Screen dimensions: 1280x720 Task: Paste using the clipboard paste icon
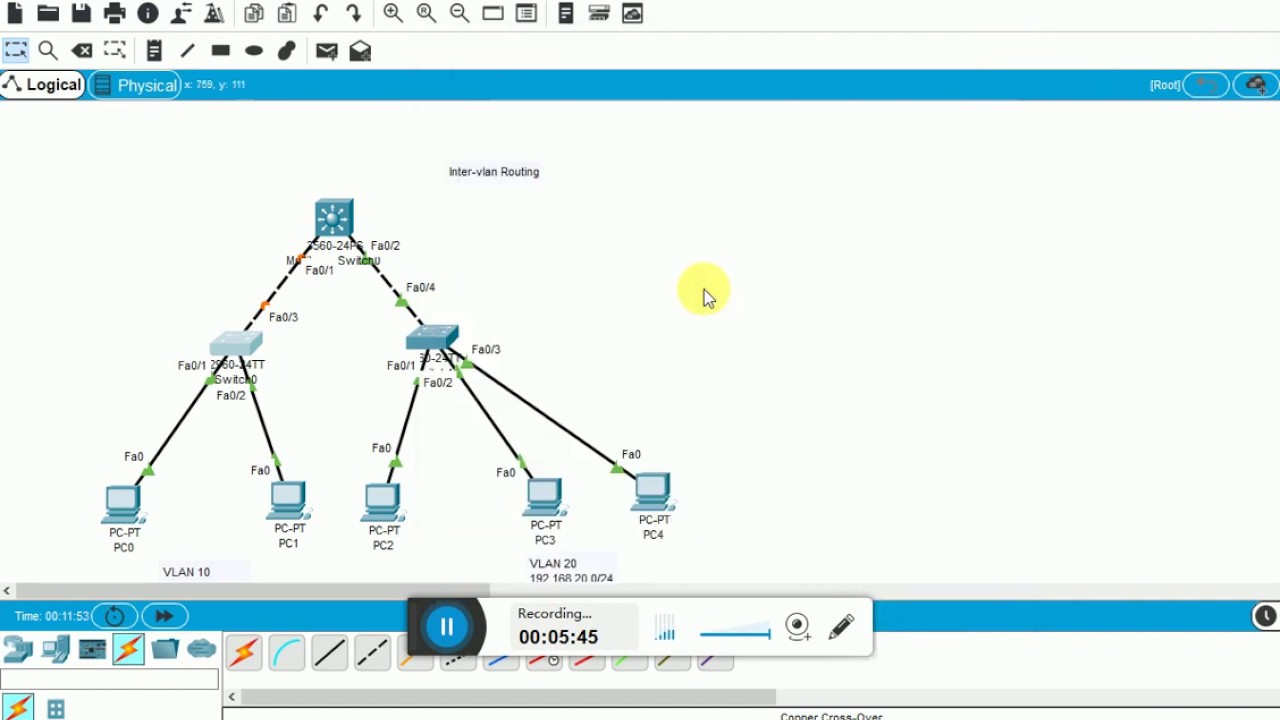click(x=287, y=13)
